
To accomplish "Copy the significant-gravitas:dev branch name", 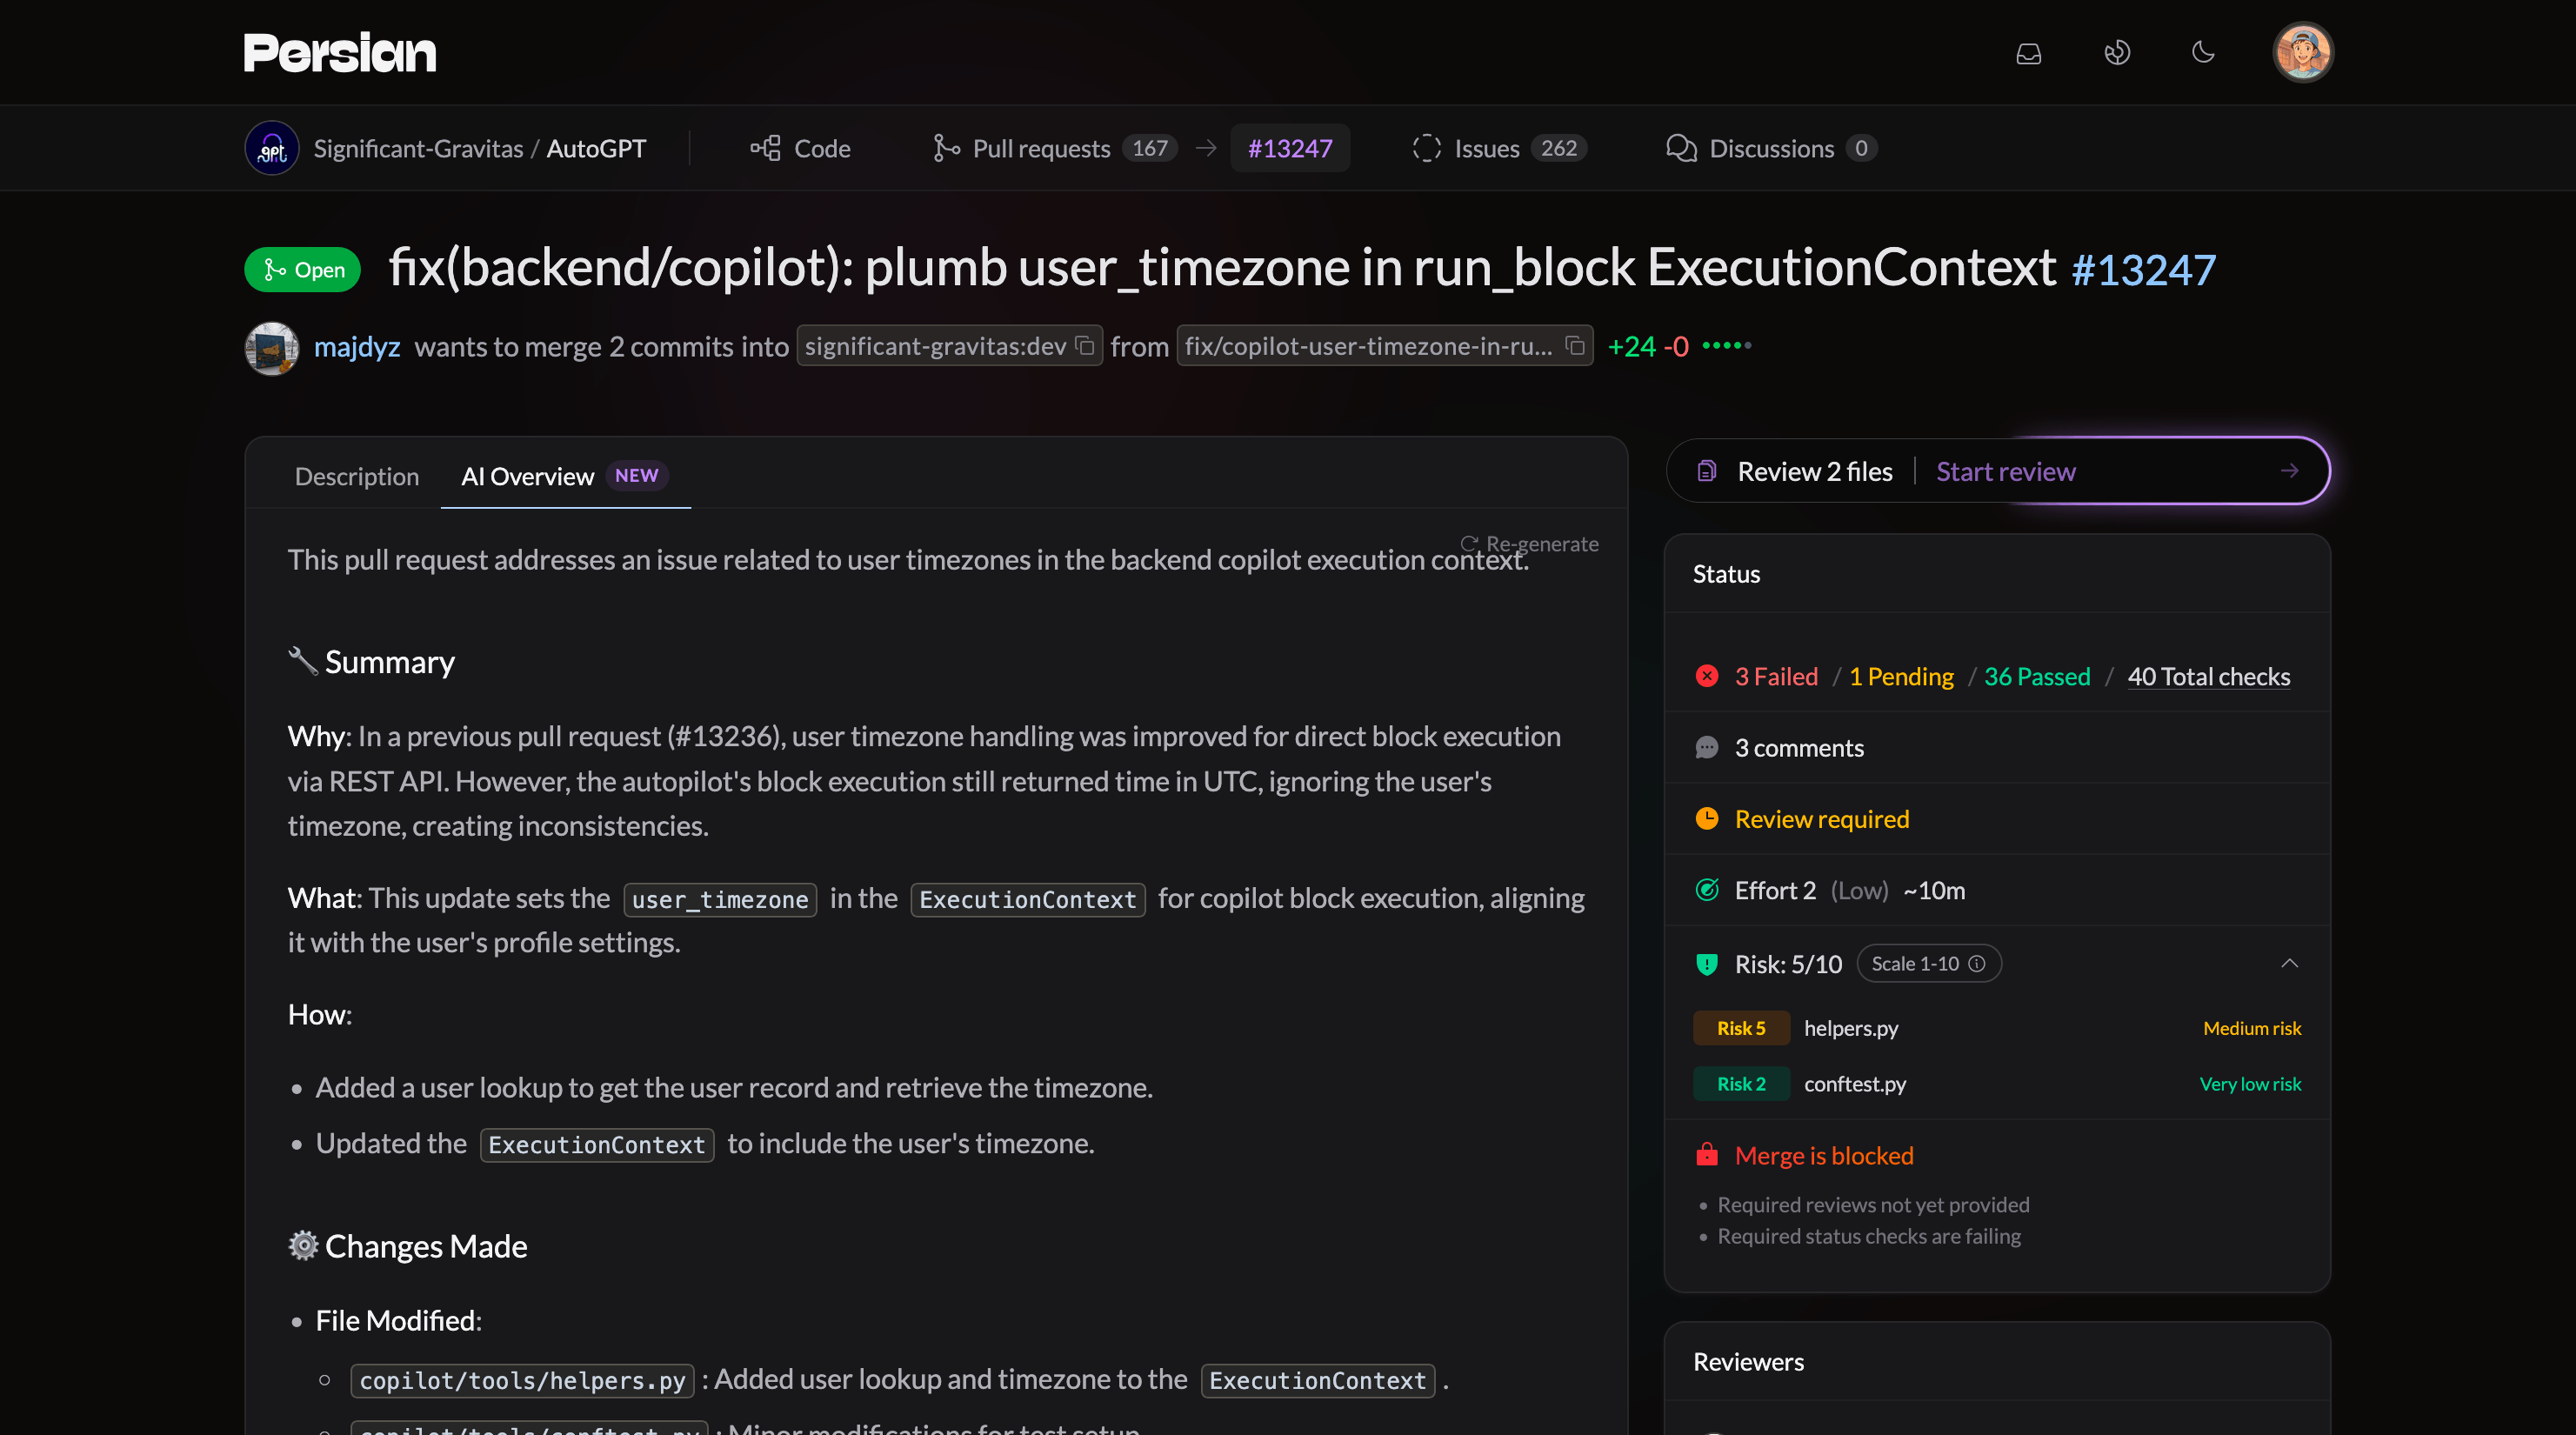I will (x=1085, y=346).
